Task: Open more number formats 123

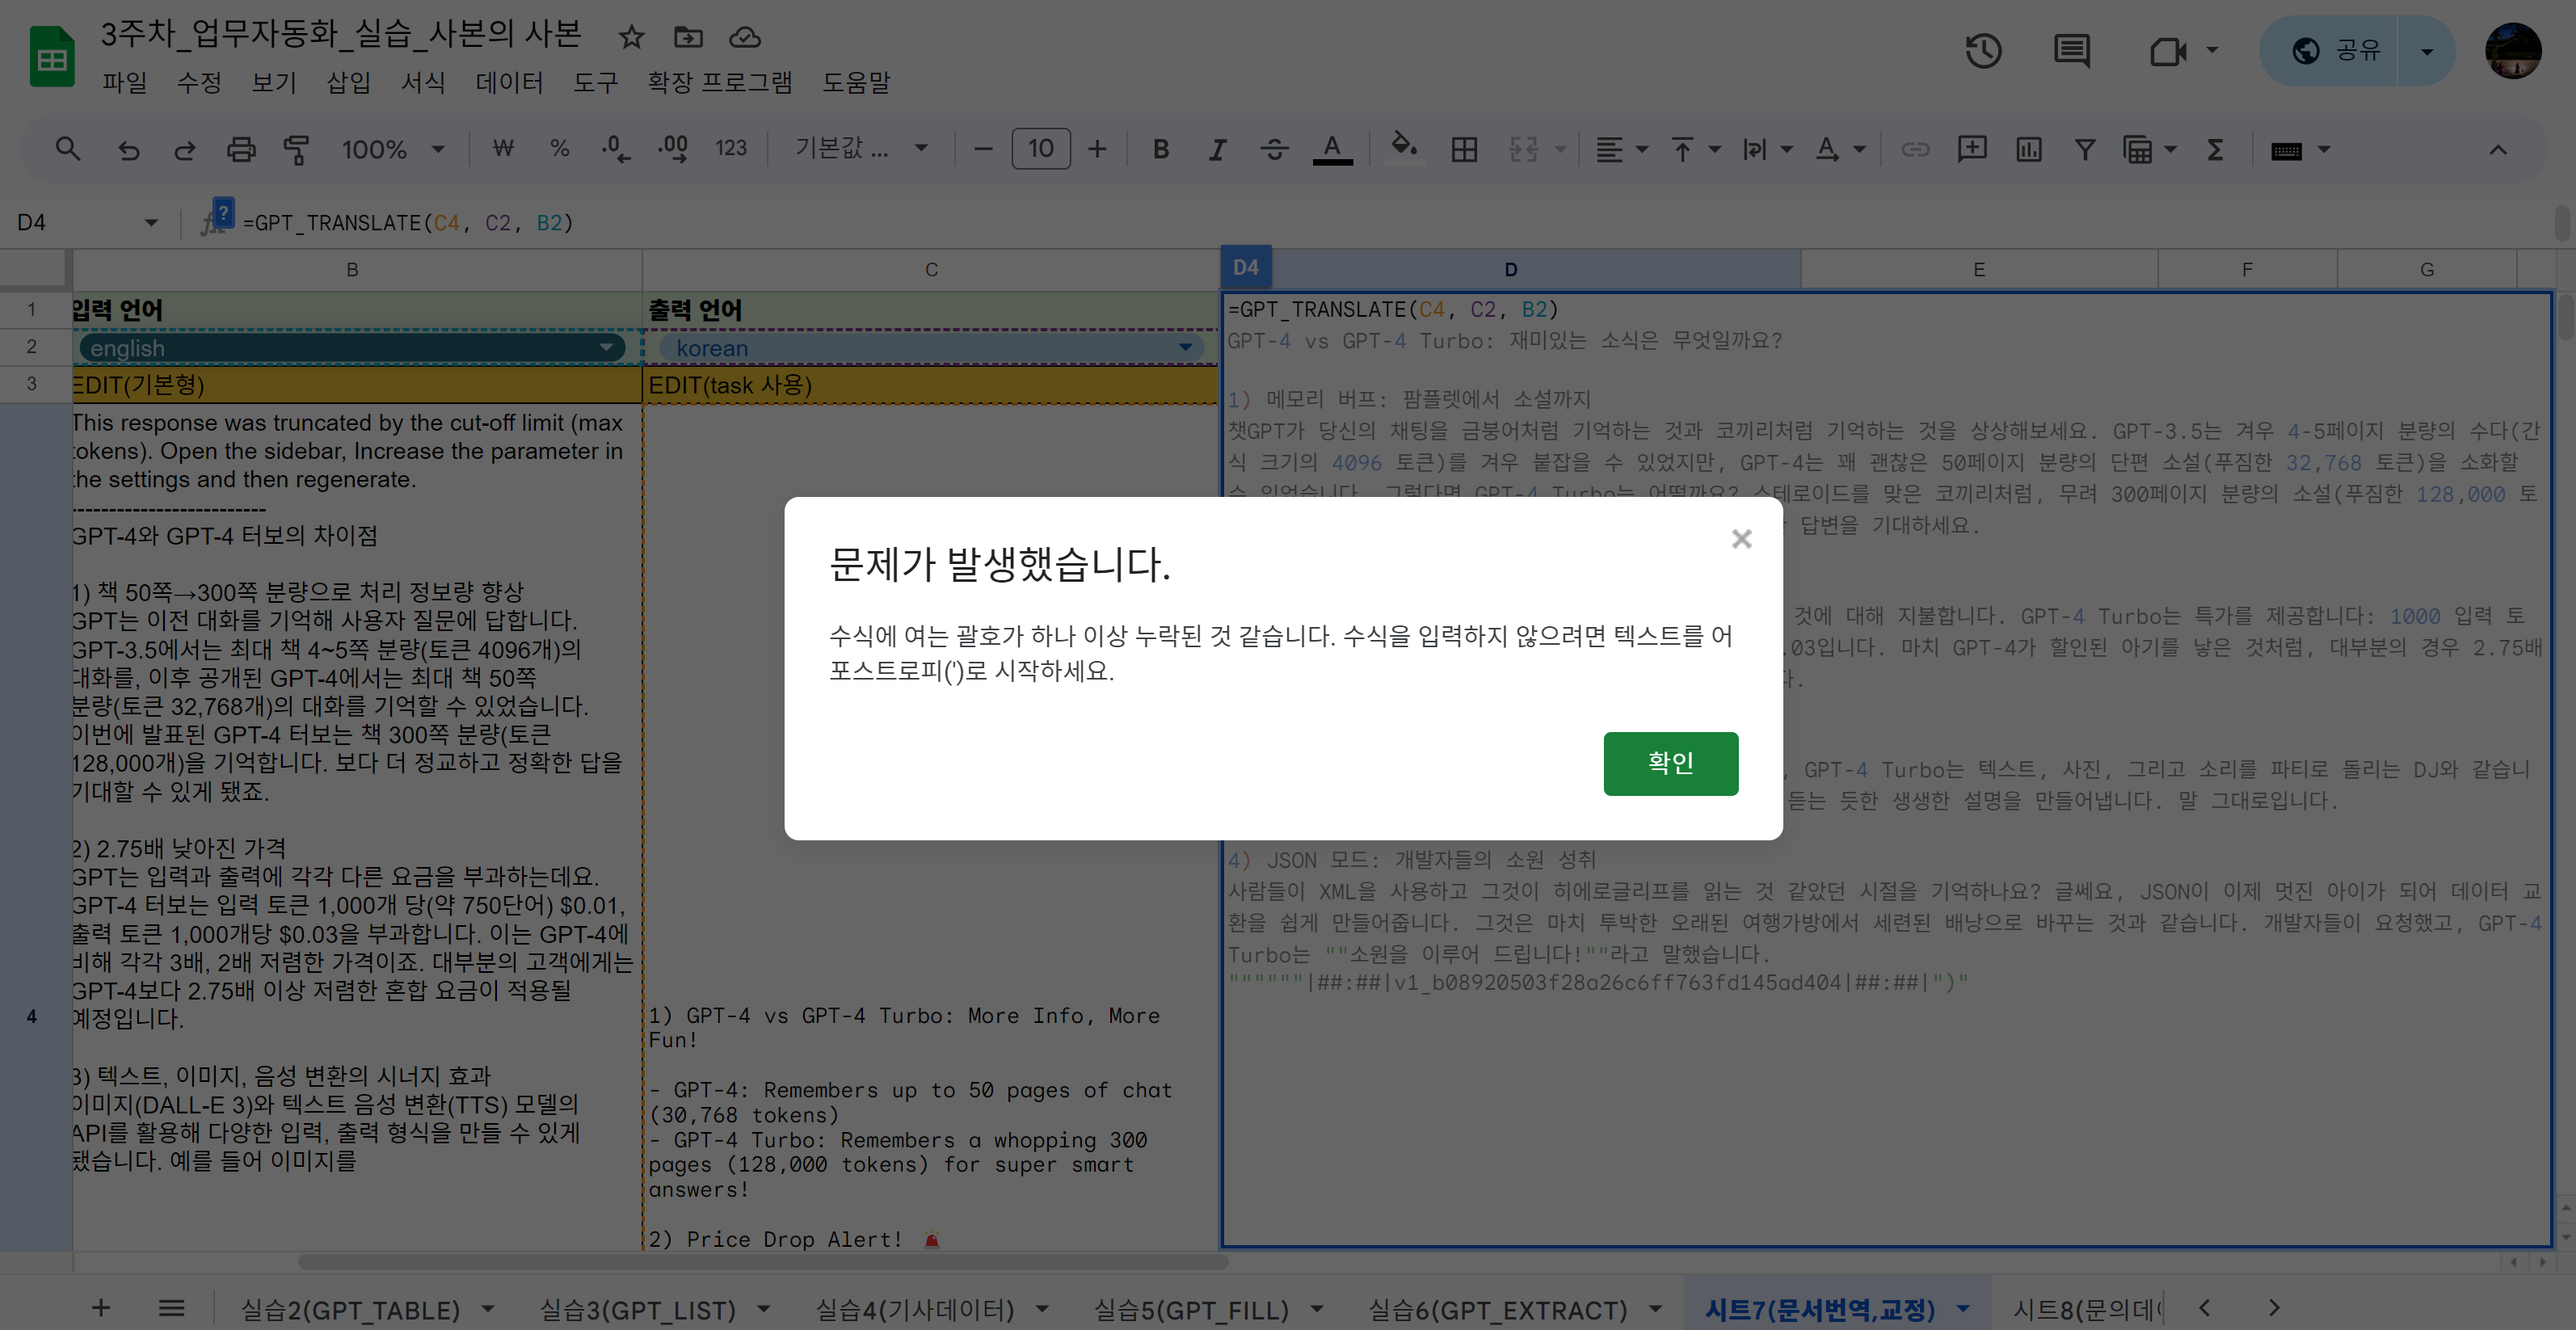Action: pyautogui.click(x=731, y=150)
